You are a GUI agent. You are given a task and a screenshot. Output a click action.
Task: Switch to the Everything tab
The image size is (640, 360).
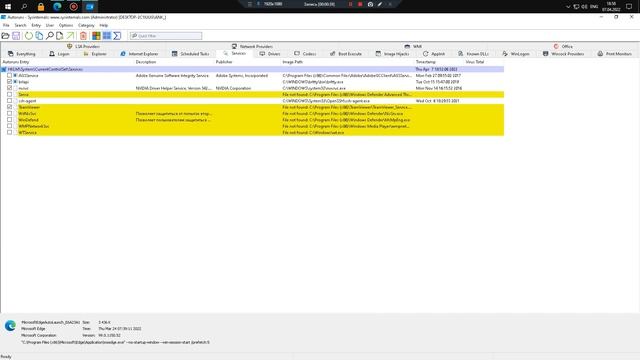[x=22, y=54]
